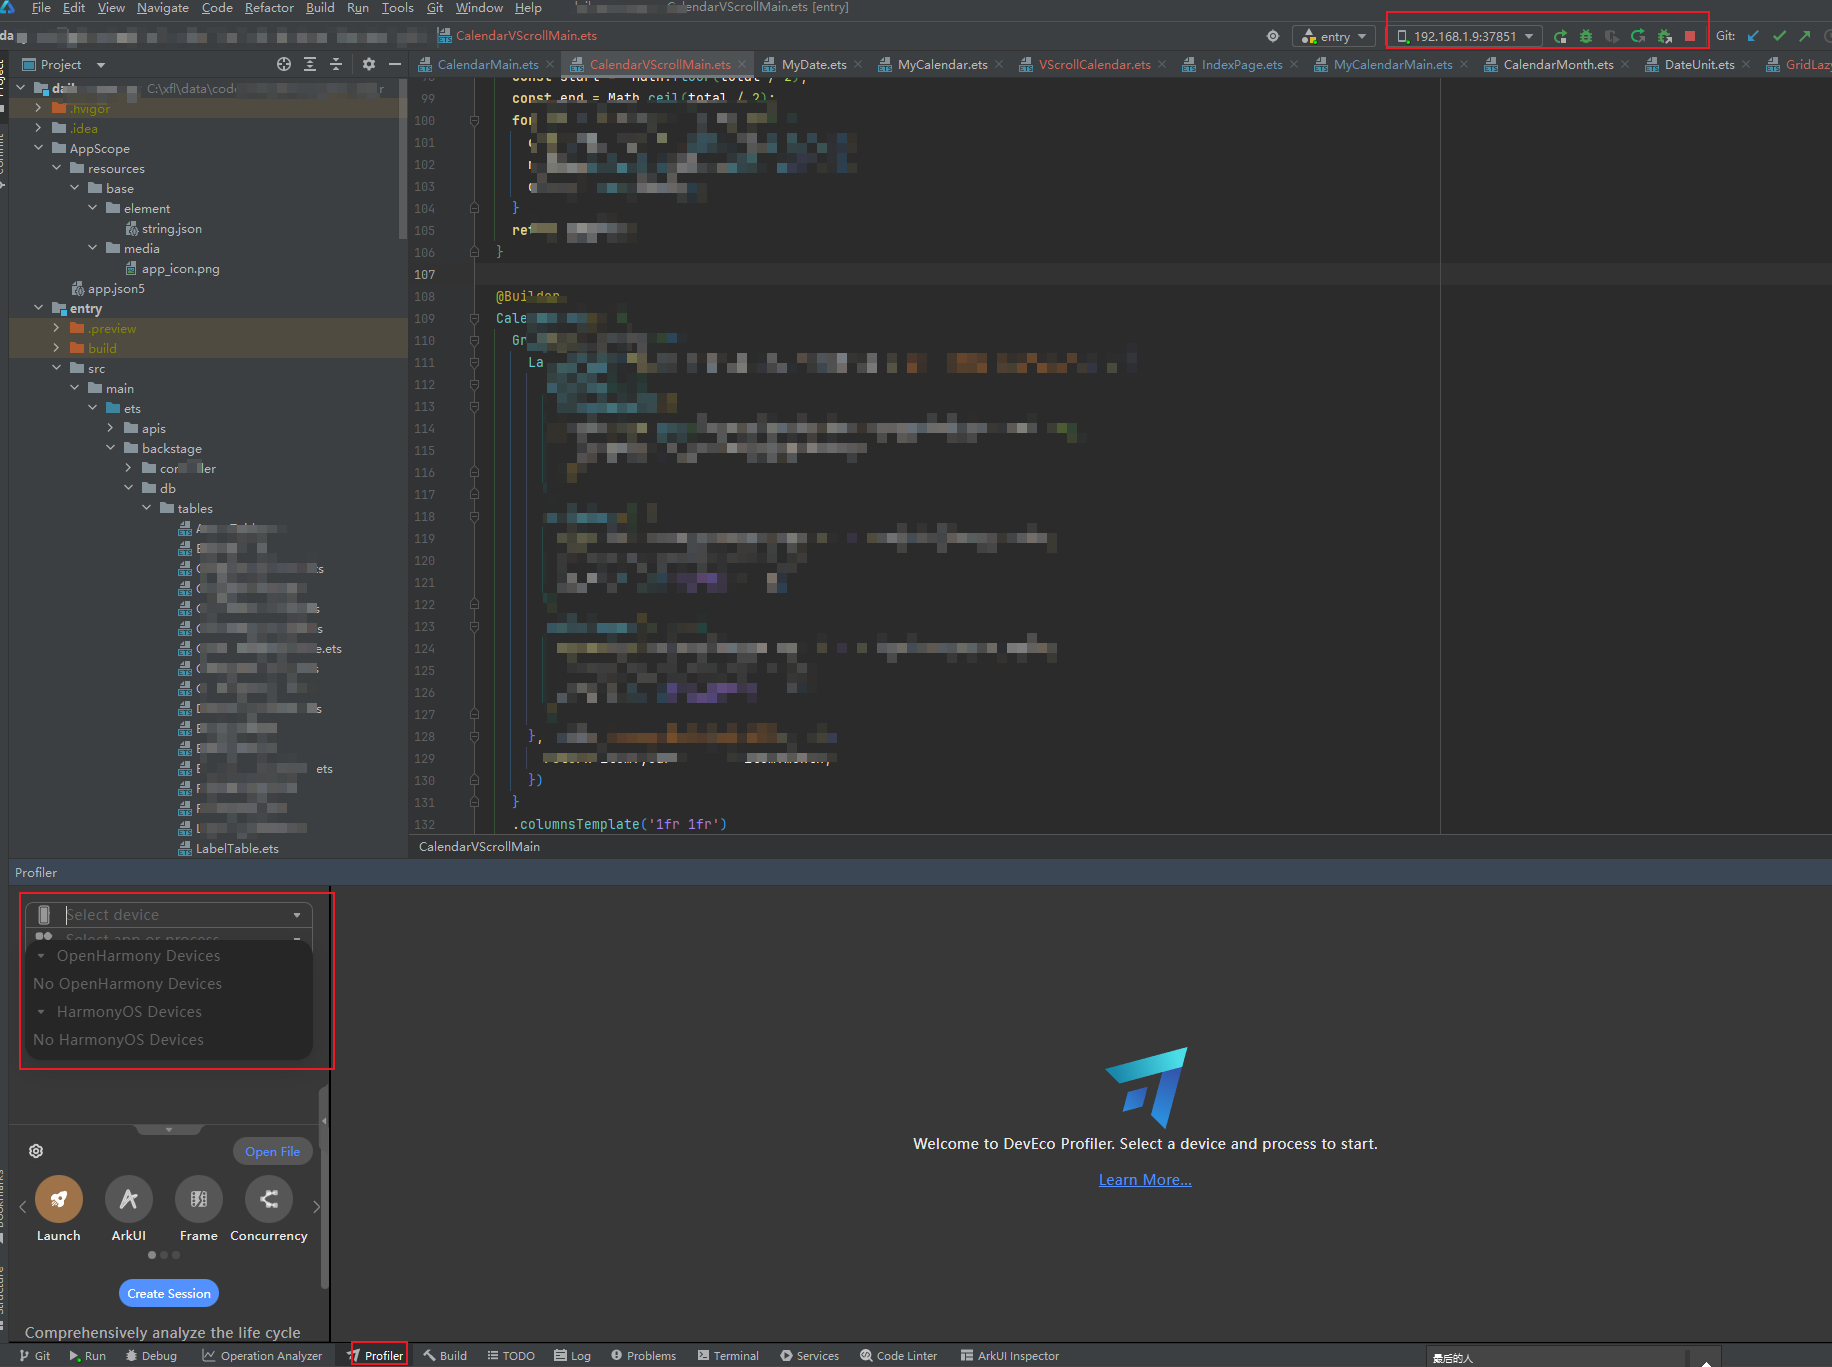This screenshot has height=1367, width=1832.
Task: Open the Debug tool window
Action: pyautogui.click(x=152, y=1356)
